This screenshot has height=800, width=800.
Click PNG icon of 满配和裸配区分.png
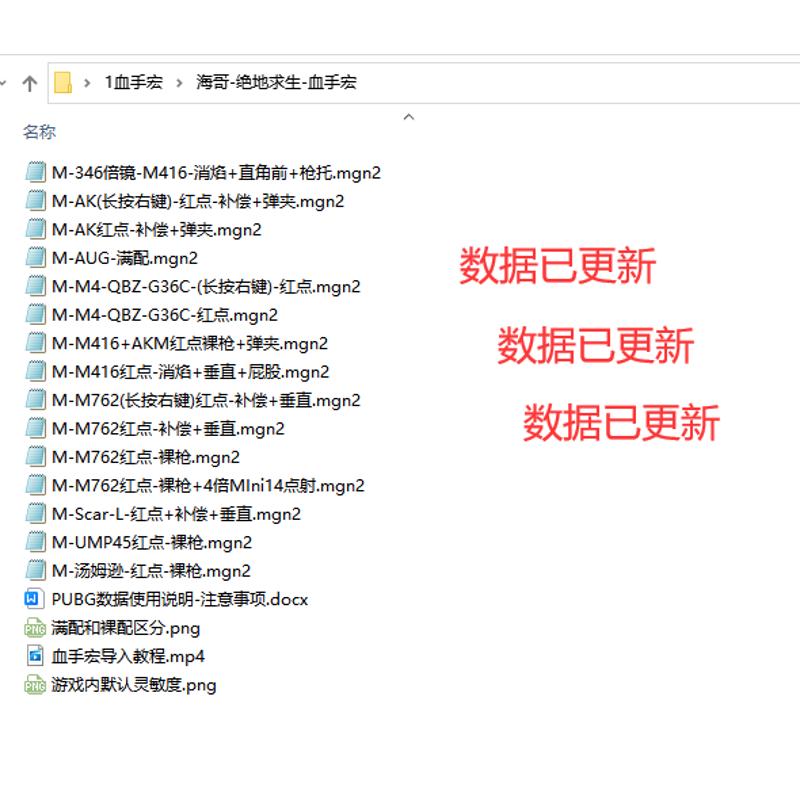(x=35, y=628)
